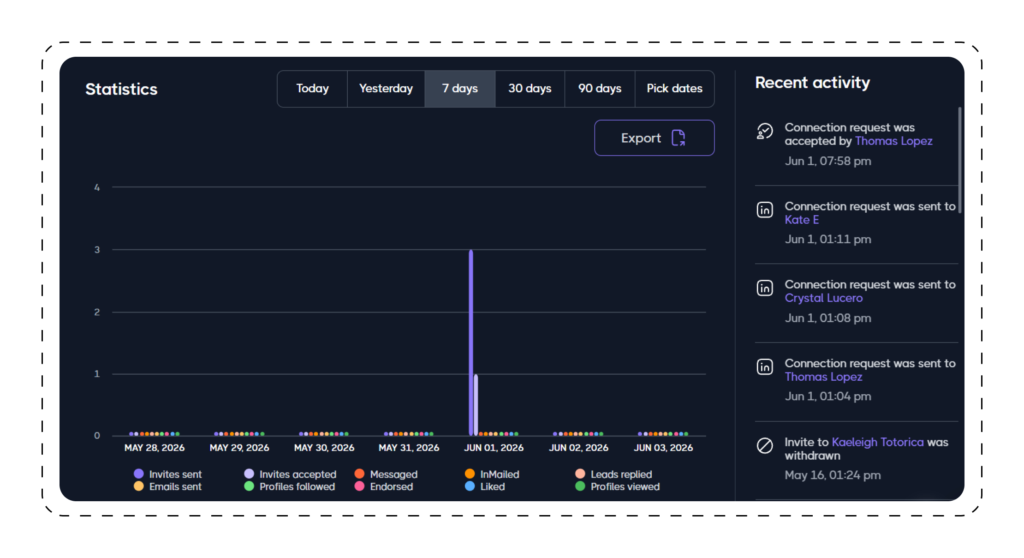Toggle Invites sent legend color dot
This screenshot has height=558, width=1024.
pyautogui.click(x=138, y=474)
